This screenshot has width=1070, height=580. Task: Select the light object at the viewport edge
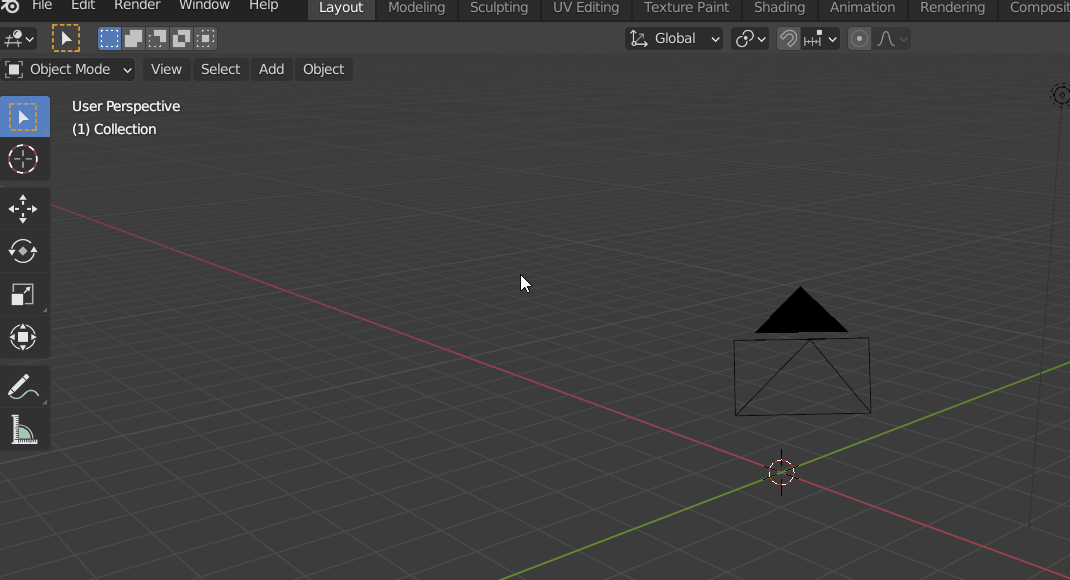point(1061,95)
